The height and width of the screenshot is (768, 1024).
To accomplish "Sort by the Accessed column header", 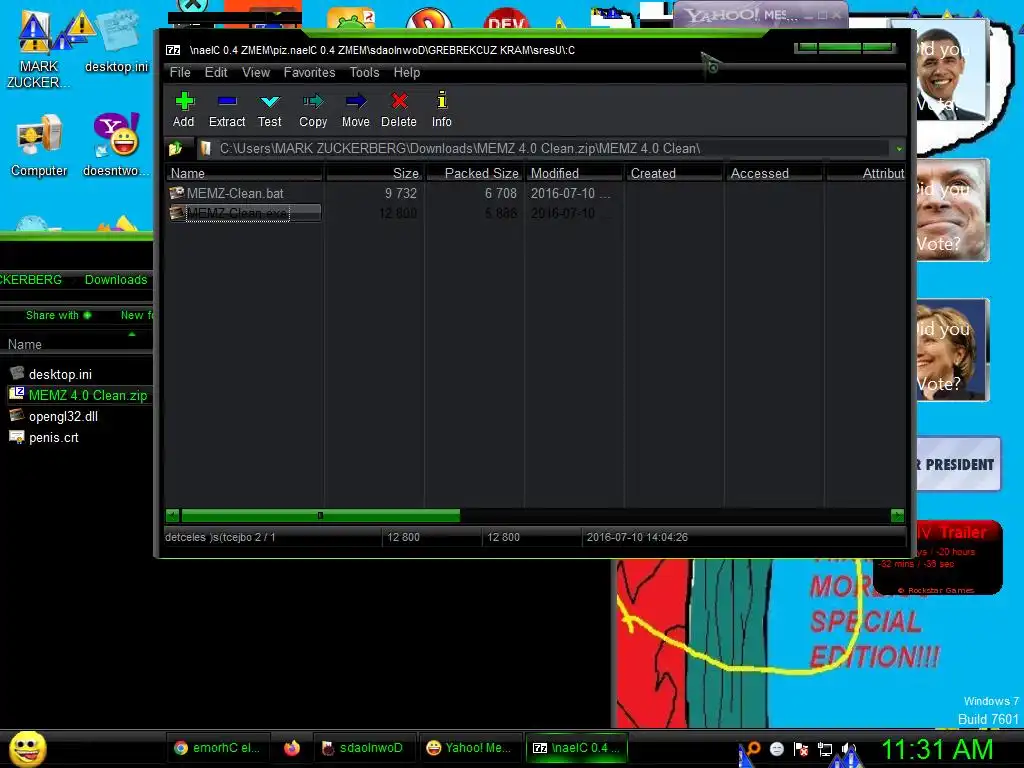I will (774, 173).
